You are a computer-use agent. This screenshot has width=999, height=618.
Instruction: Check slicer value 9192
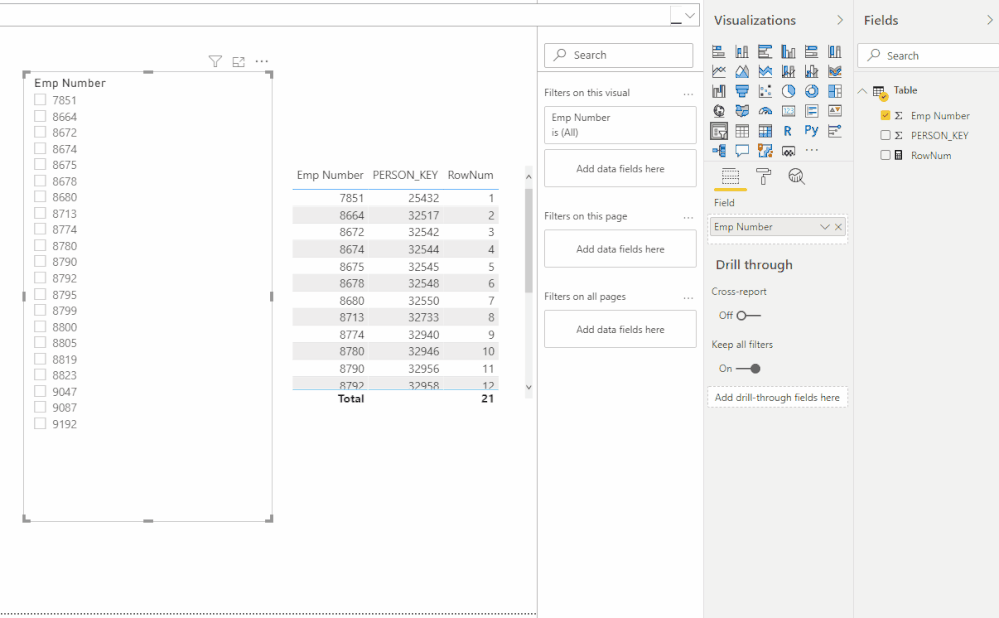pyautogui.click(x=40, y=423)
